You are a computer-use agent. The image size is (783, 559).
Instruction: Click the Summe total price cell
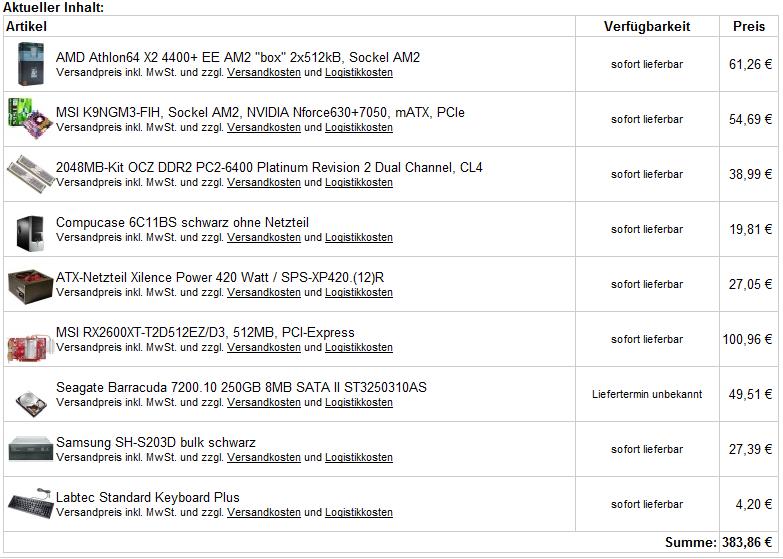point(748,543)
